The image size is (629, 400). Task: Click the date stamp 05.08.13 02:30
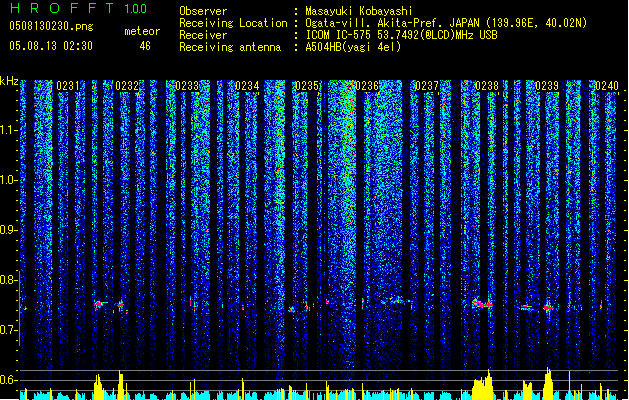tap(51, 45)
